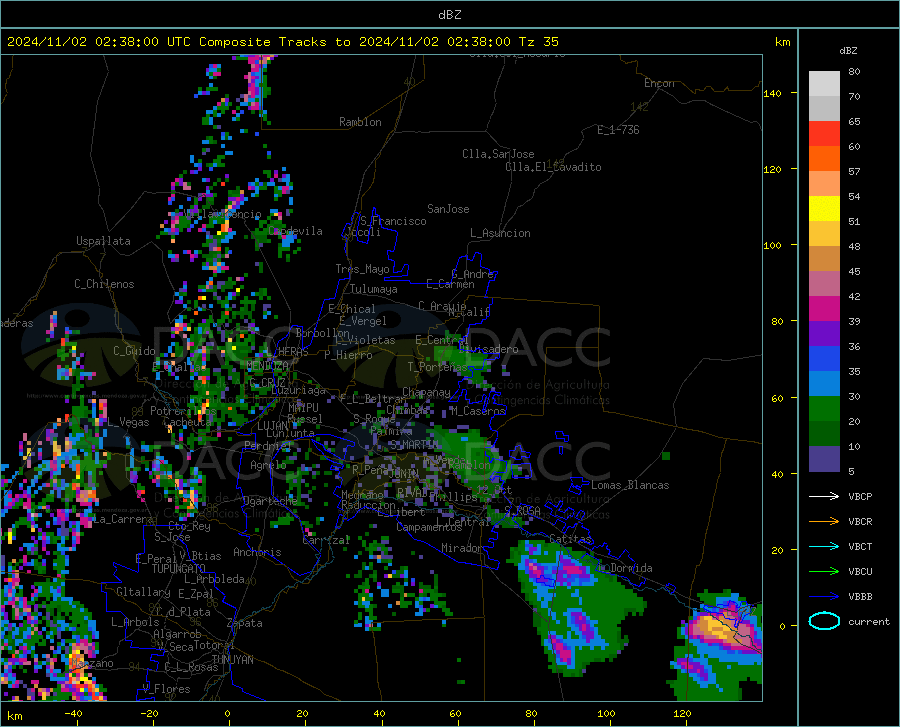Click the 'Dormida' map label
The width and height of the screenshot is (900, 727).
click(631, 568)
